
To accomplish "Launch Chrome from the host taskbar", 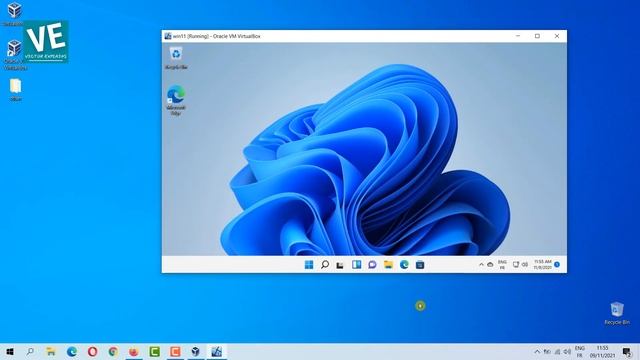I will [113, 351].
